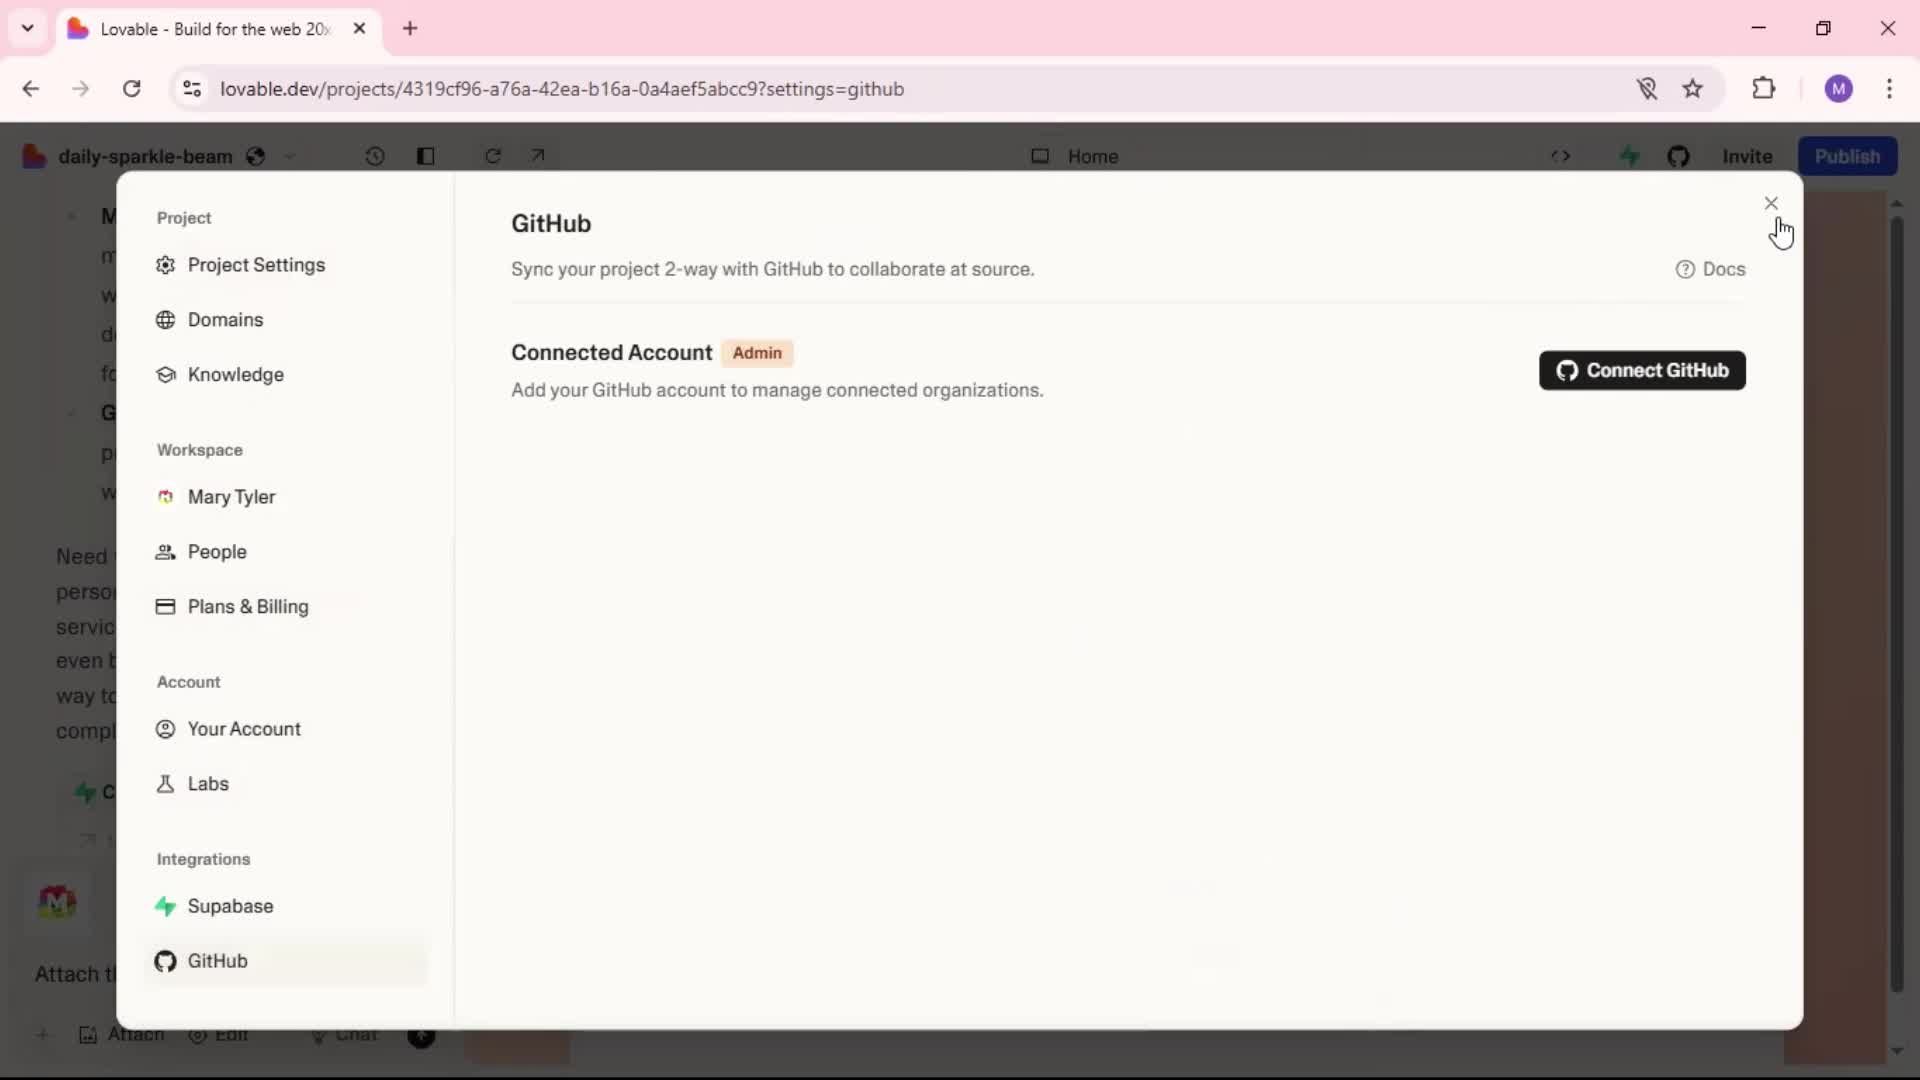
Task: Click the GitHub octocat icon in sidebar
Action: [166, 961]
